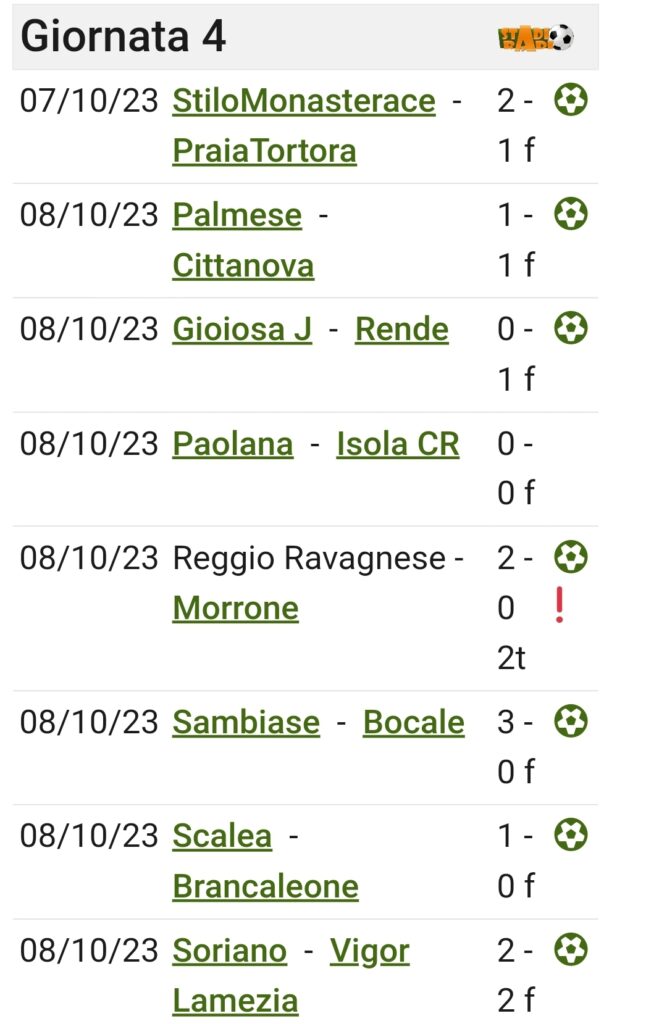Viewport: 667px width, 1024px height.
Task: Select the Palmese team link
Action: pyautogui.click(x=237, y=216)
